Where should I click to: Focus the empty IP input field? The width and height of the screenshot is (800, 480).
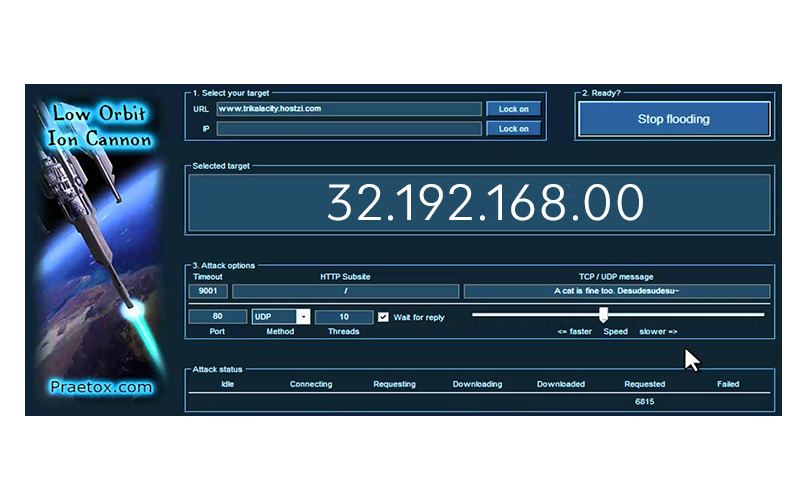click(x=349, y=129)
